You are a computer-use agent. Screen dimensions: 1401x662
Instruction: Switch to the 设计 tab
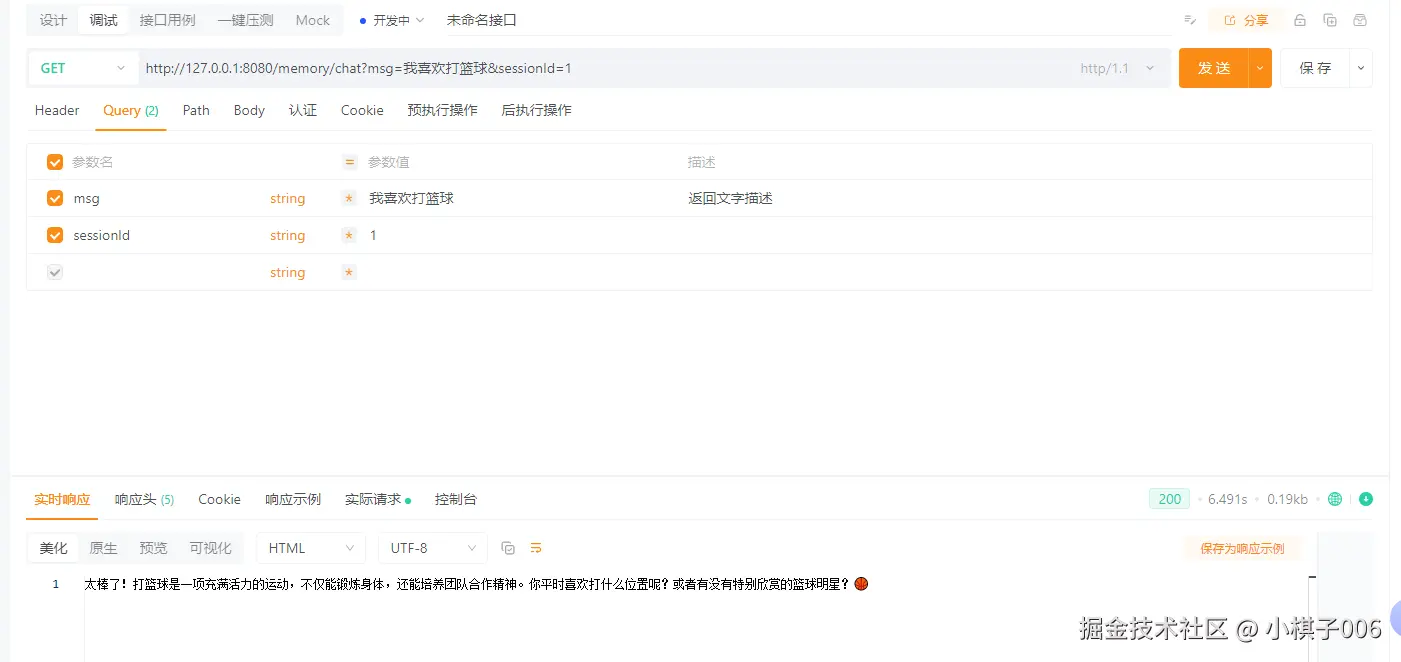point(53,20)
